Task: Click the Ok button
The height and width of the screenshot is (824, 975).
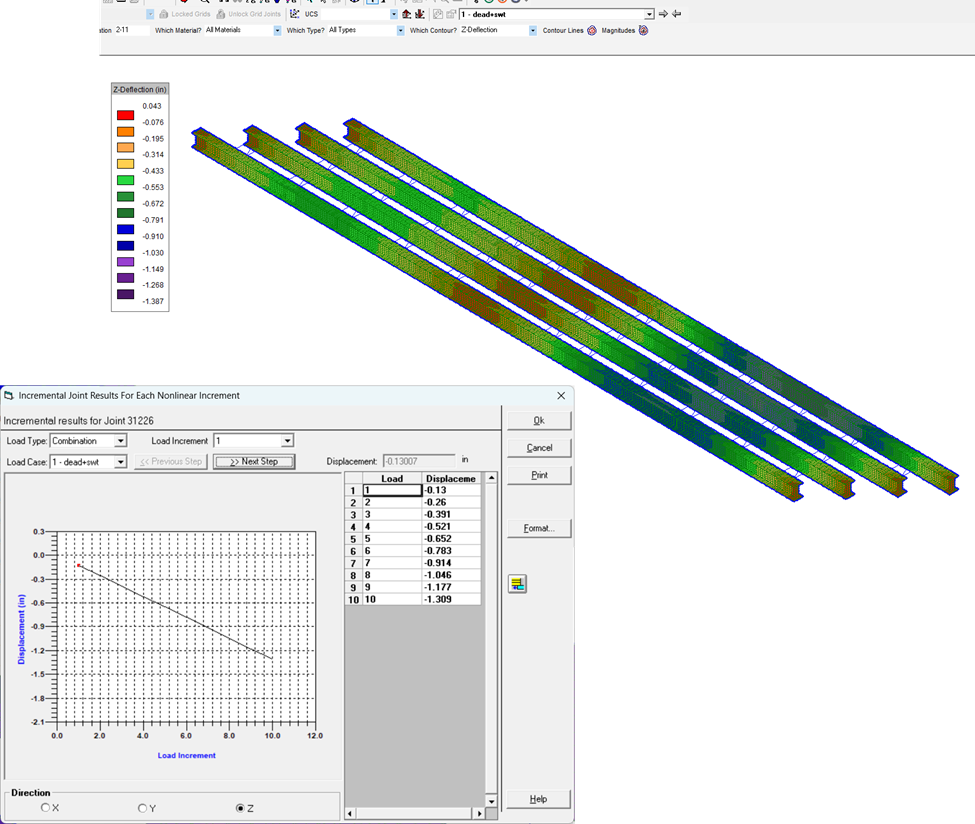Action: pyautogui.click(x=539, y=420)
